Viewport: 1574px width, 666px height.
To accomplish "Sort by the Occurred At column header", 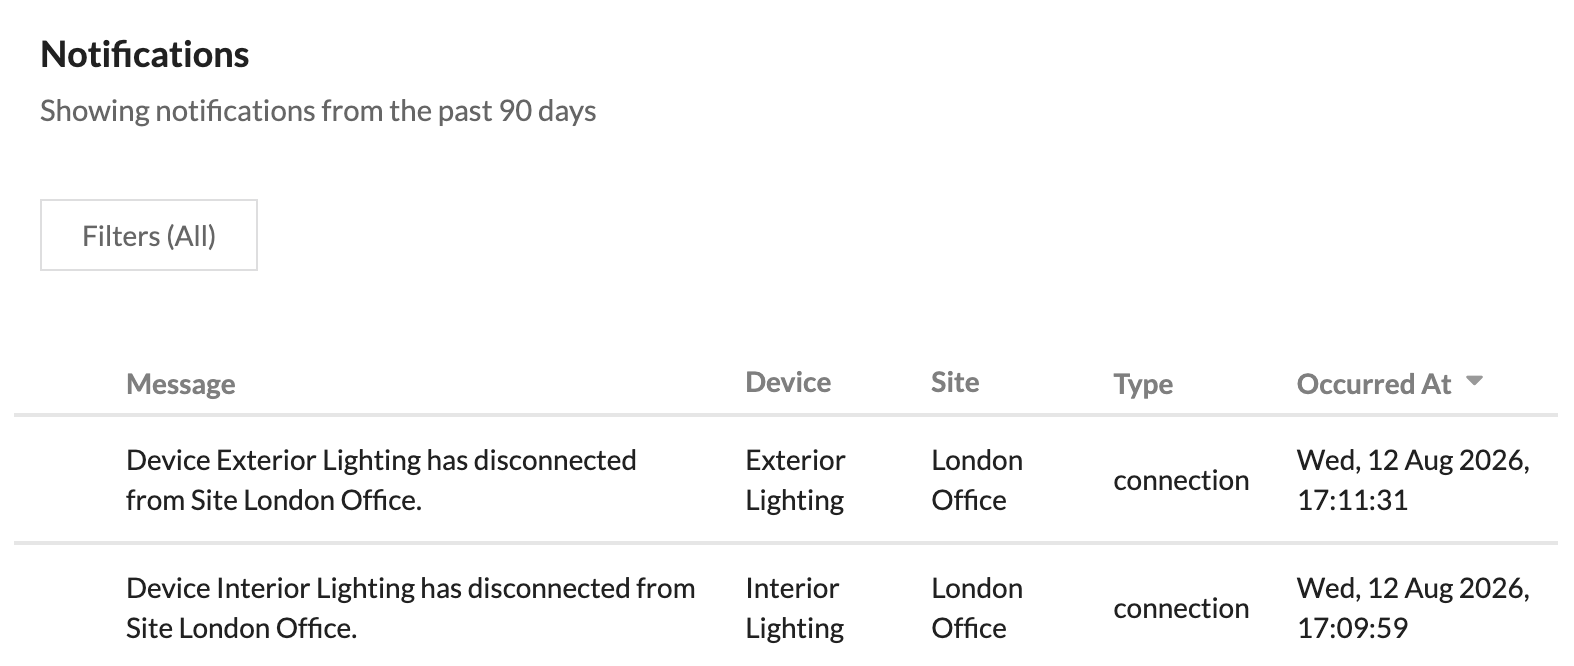I will point(1373,384).
